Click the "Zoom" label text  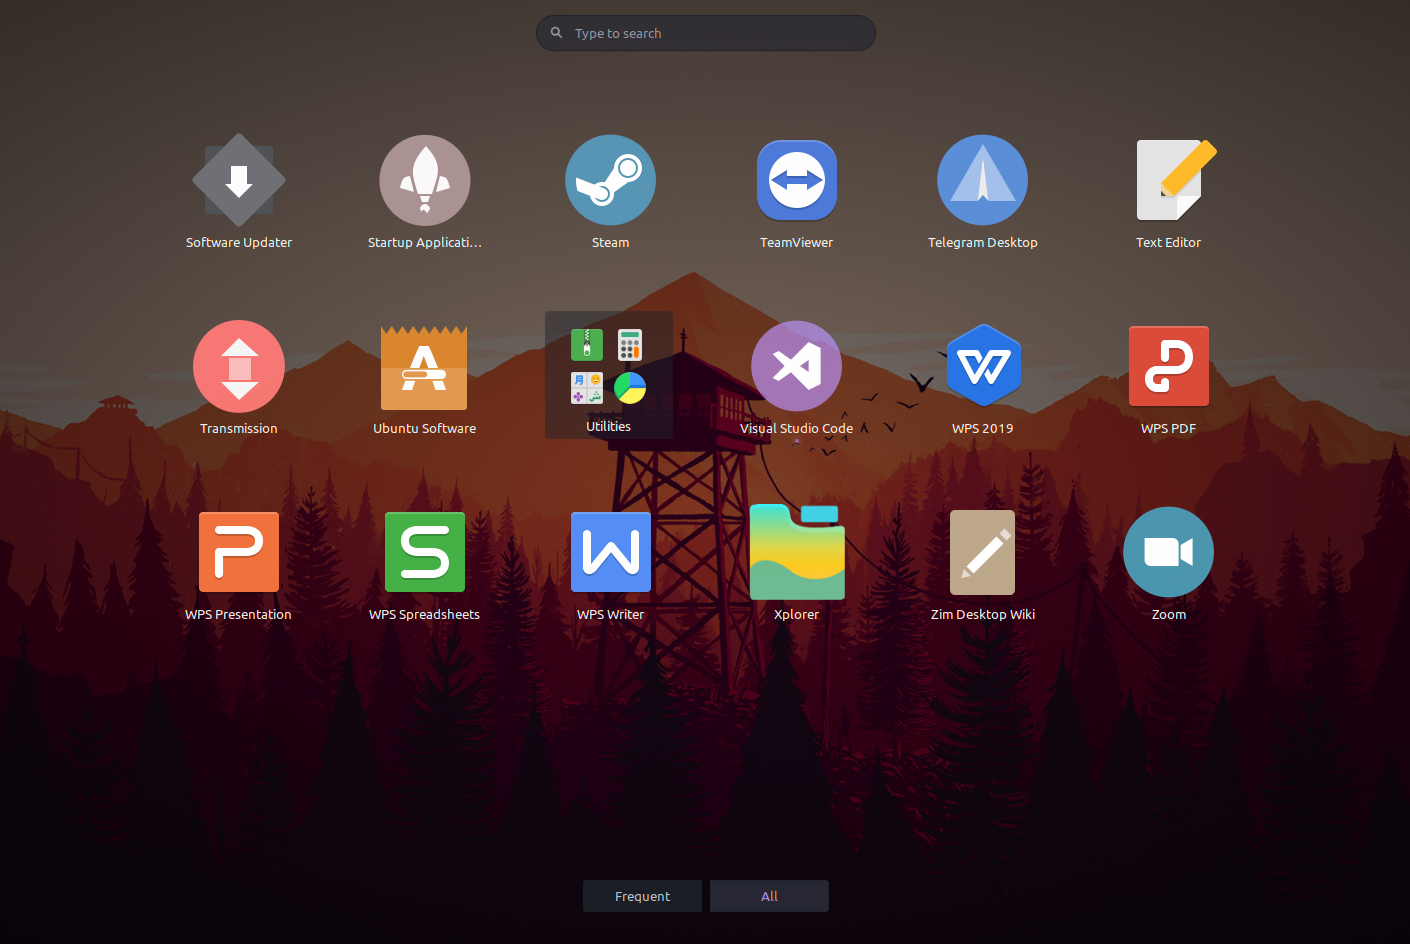tap(1169, 615)
